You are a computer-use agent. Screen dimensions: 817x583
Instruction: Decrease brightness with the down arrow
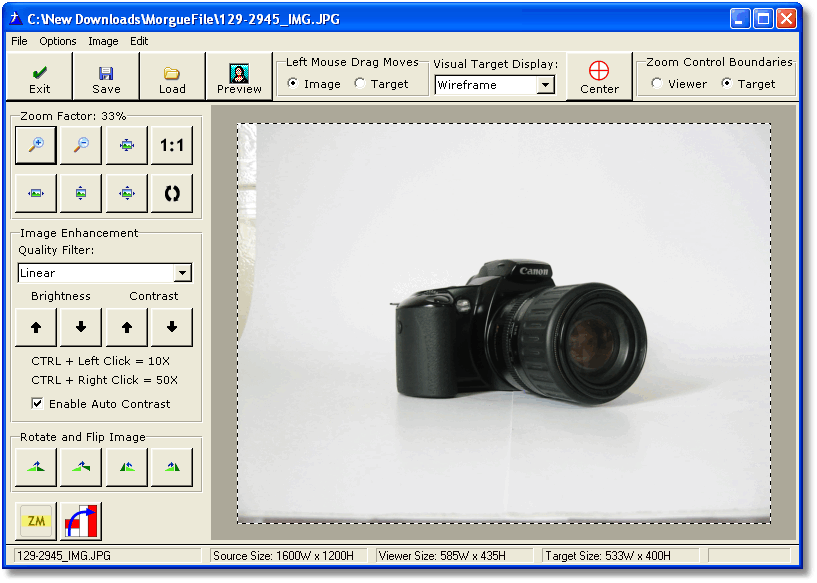pyautogui.click(x=81, y=327)
